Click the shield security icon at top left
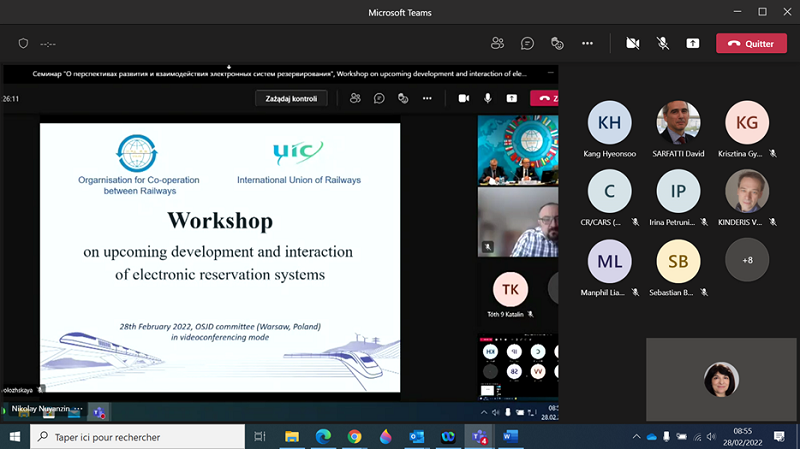 [x=23, y=44]
